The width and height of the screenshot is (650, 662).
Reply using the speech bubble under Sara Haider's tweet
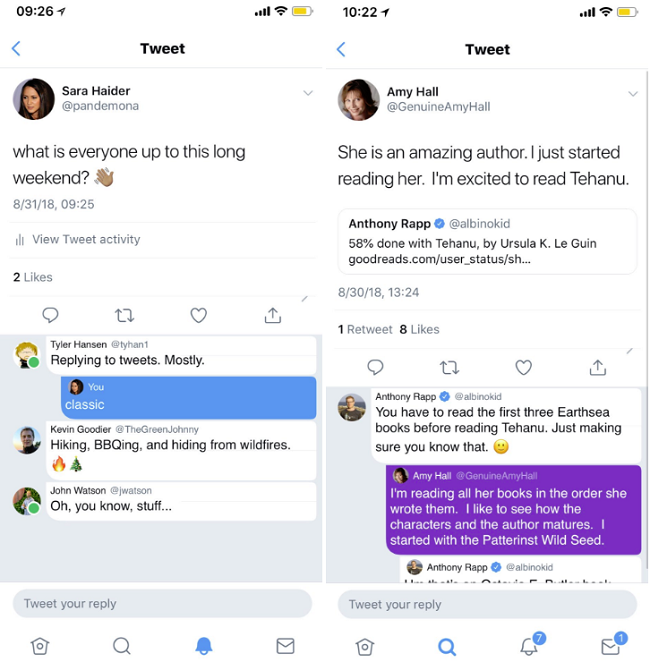(51, 315)
